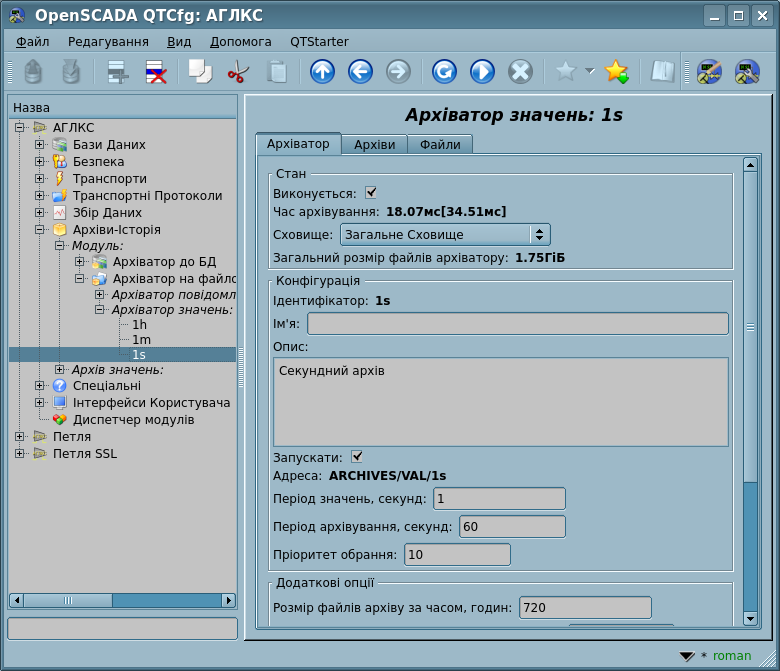The image size is (780, 671).
Task: Click the Refresh page toolbar icon
Action: pyautogui.click(x=444, y=72)
